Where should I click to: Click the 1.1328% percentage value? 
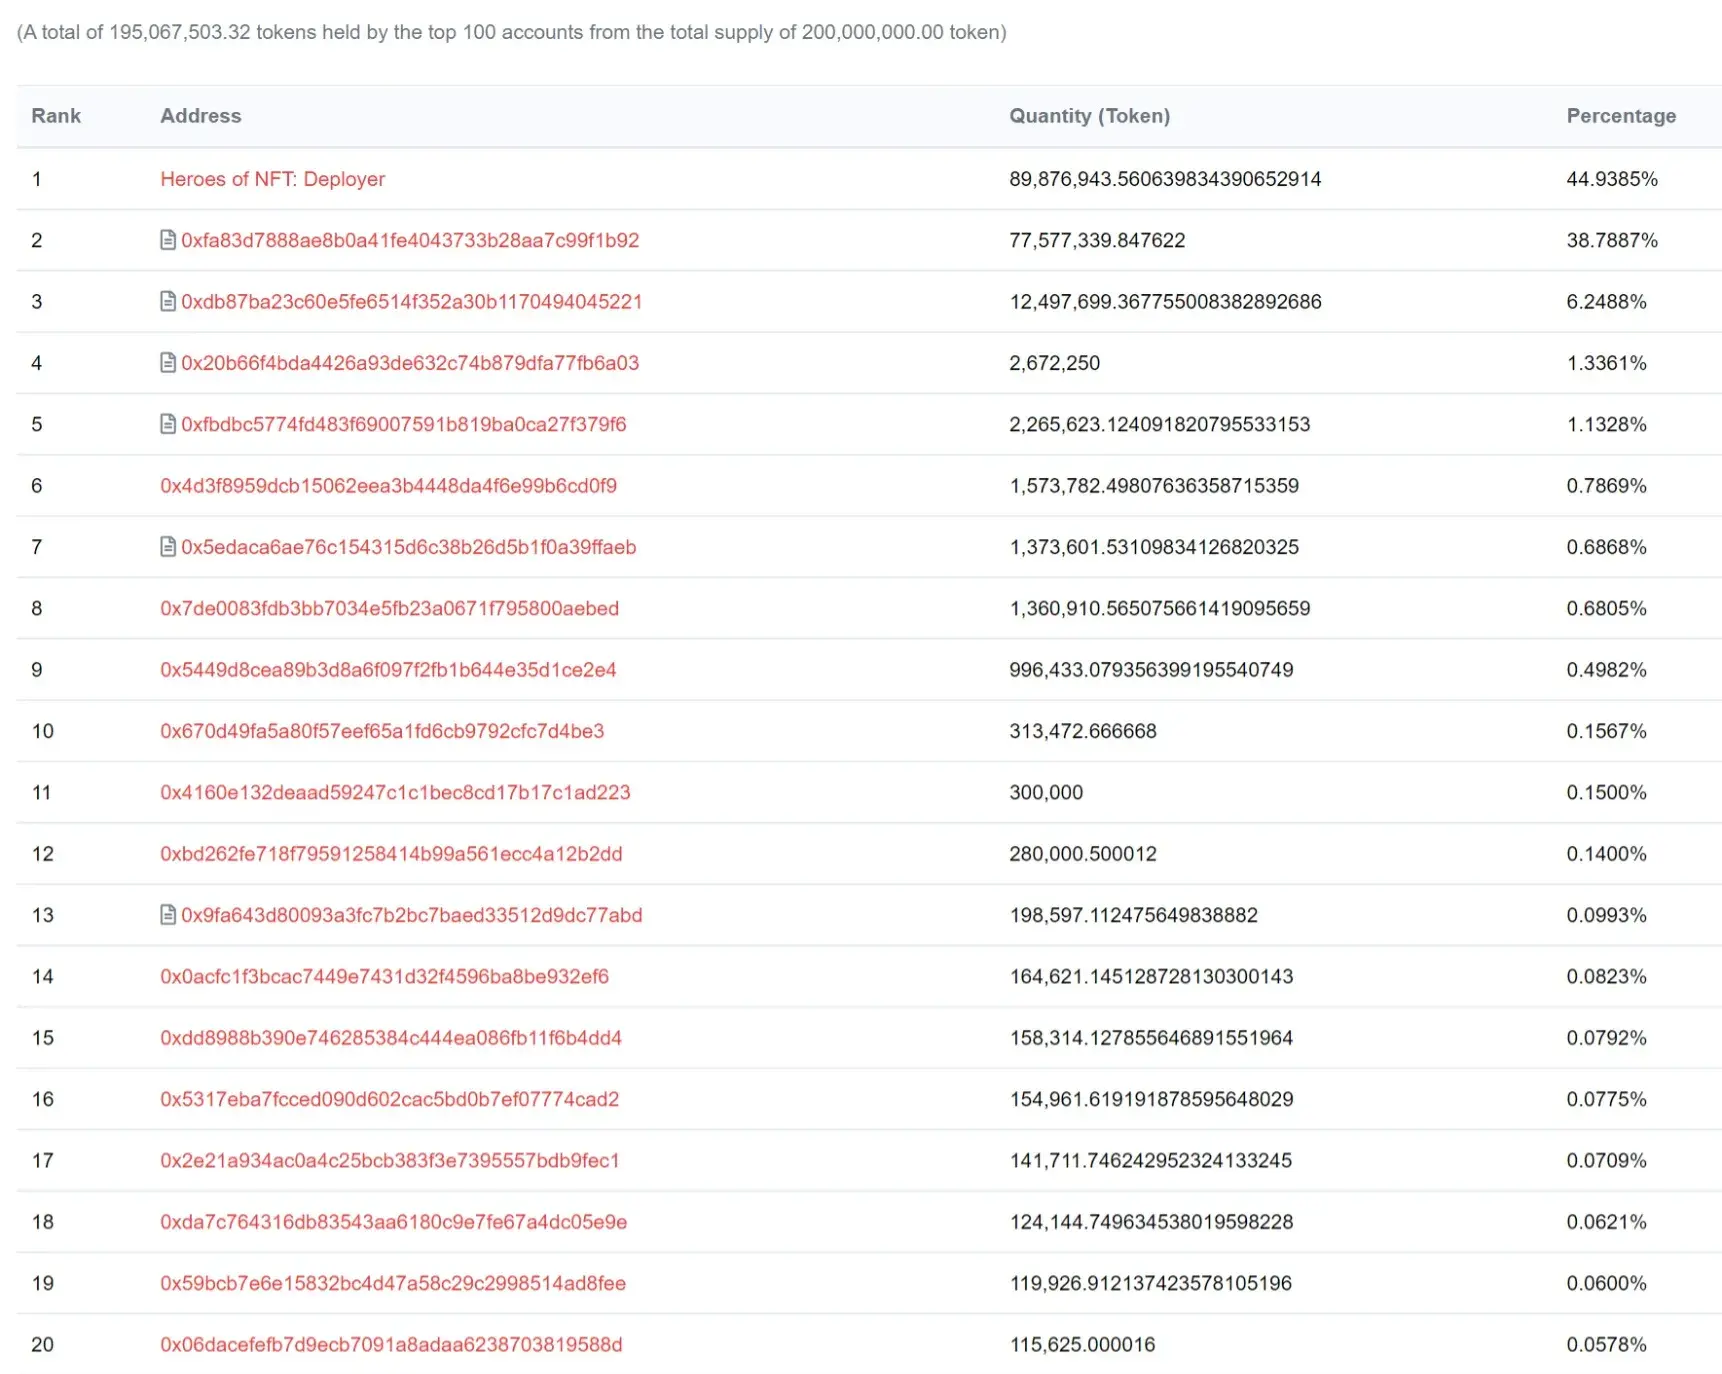[x=1606, y=424]
